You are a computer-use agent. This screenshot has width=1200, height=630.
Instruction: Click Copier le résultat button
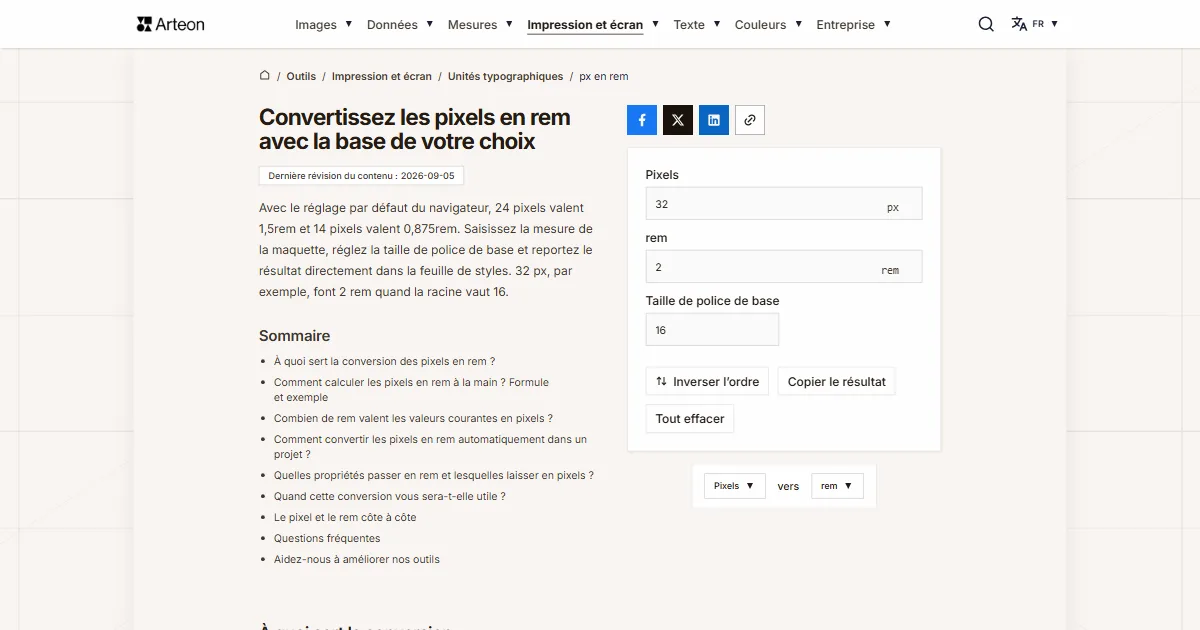click(x=837, y=381)
